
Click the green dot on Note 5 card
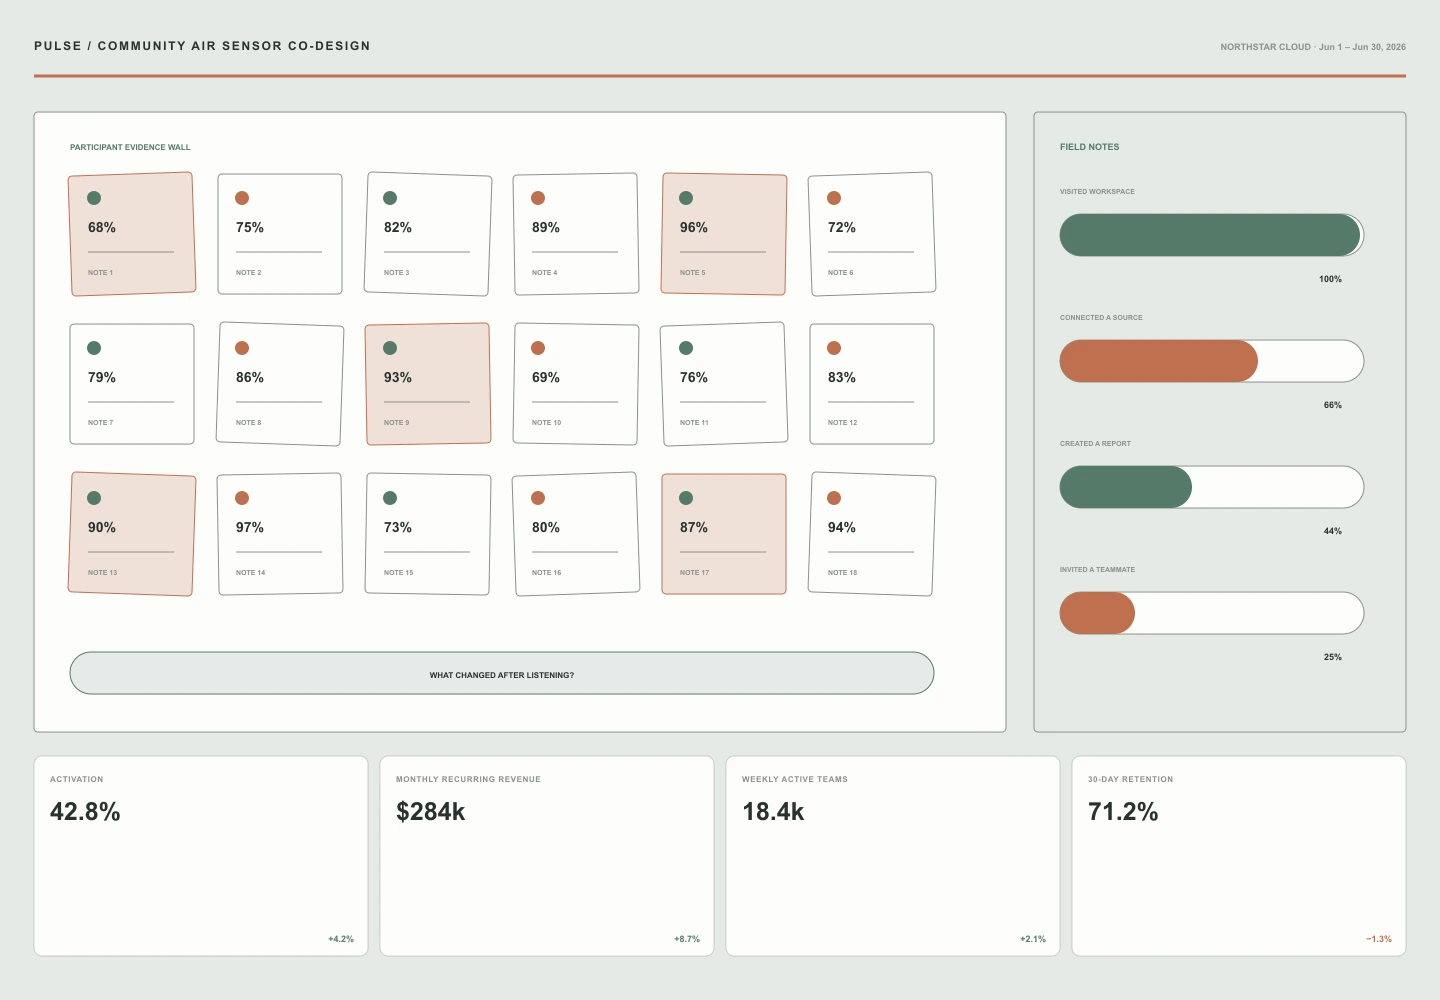click(686, 198)
